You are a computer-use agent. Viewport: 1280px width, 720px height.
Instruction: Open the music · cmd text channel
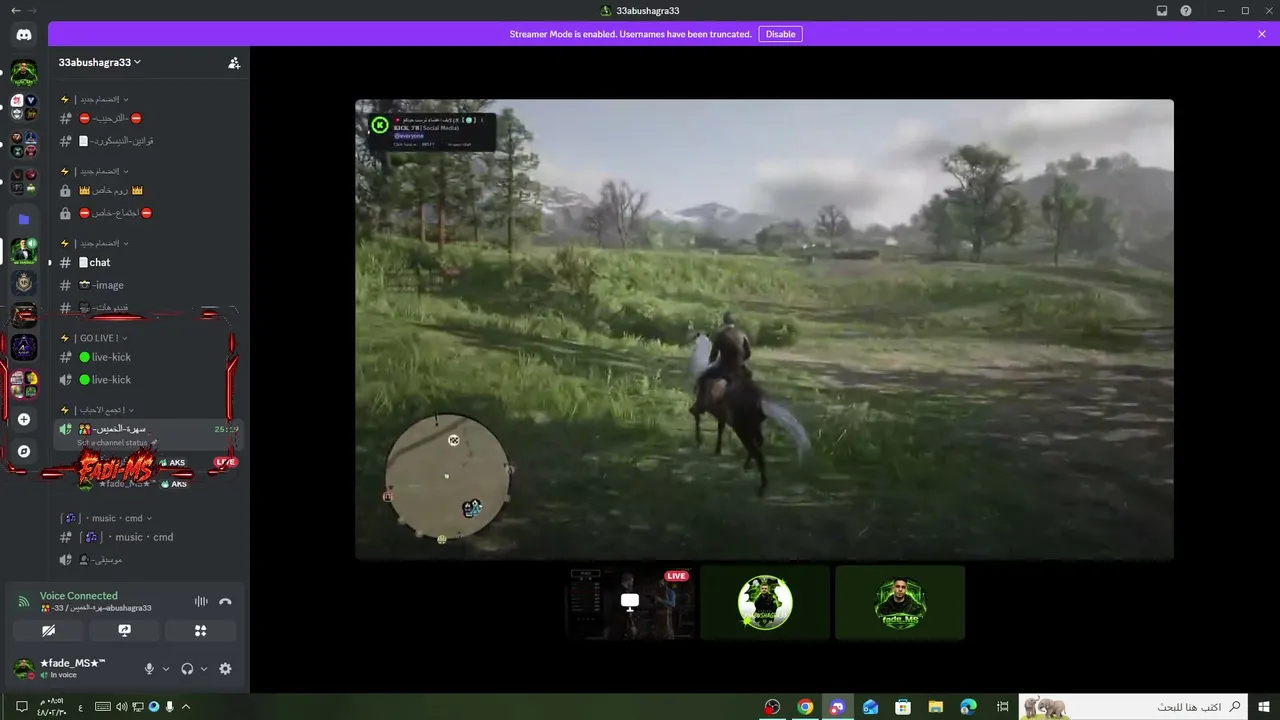pos(148,537)
